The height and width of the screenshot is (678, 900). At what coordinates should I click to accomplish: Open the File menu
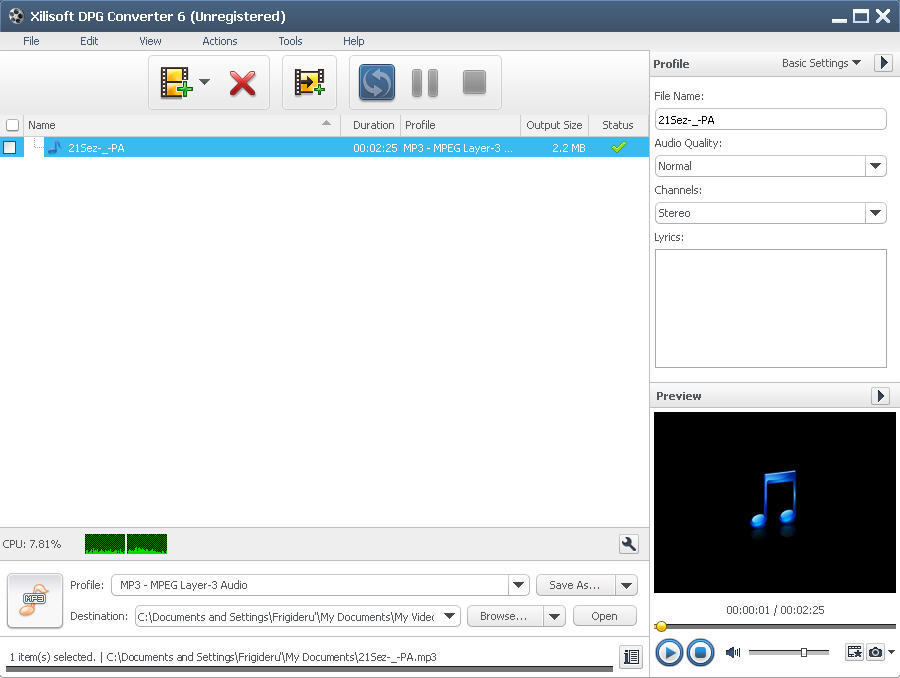click(31, 41)
